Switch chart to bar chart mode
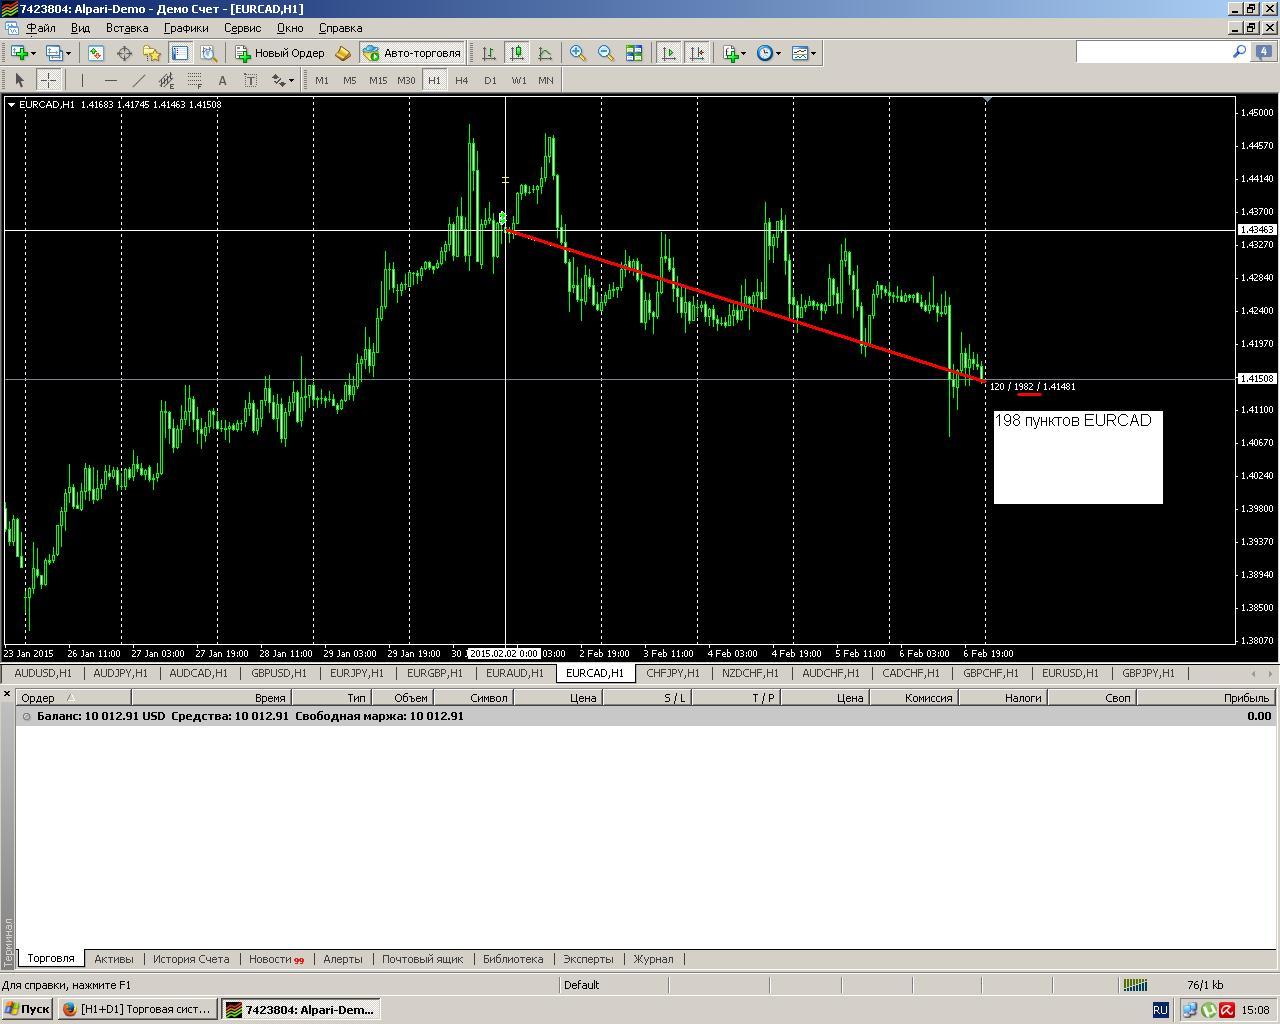 click(x=489, y=53)
